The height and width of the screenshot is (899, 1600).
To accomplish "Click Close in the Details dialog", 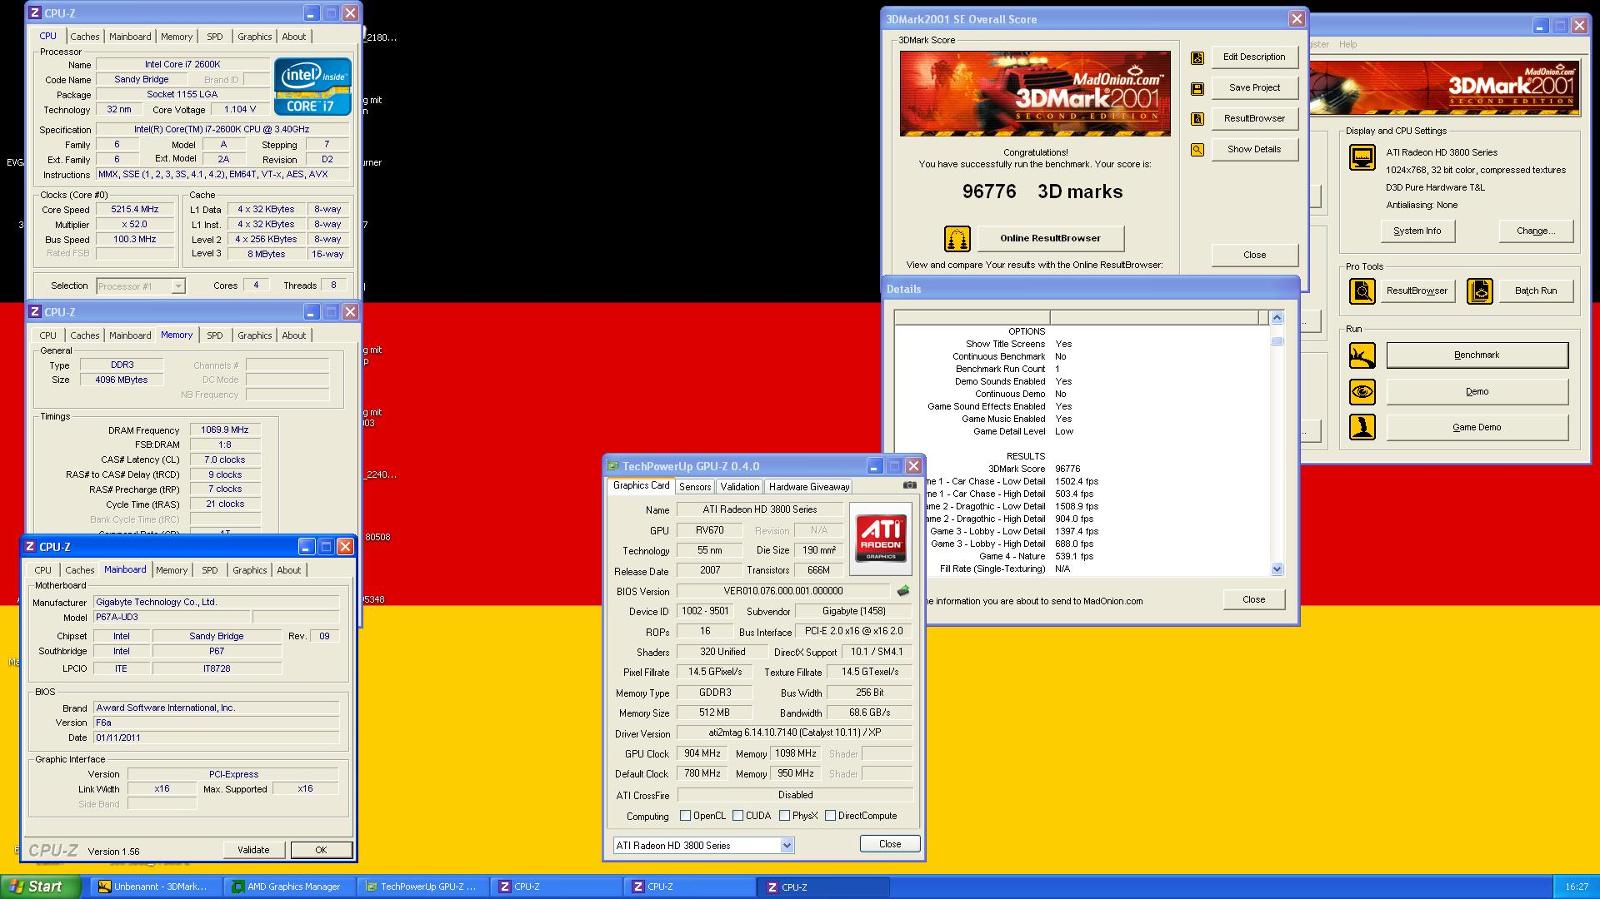I will (x=1254, y=599).
